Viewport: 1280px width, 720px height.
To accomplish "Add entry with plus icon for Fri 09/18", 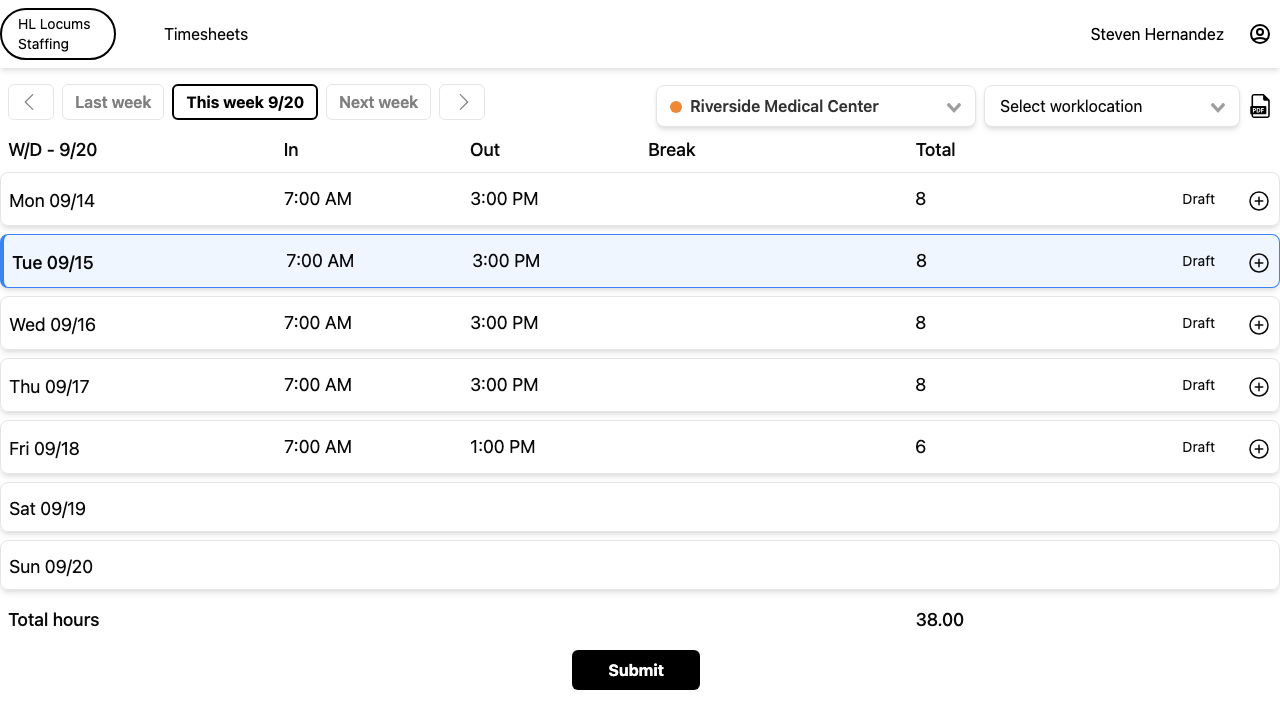I will (1259, 449).
